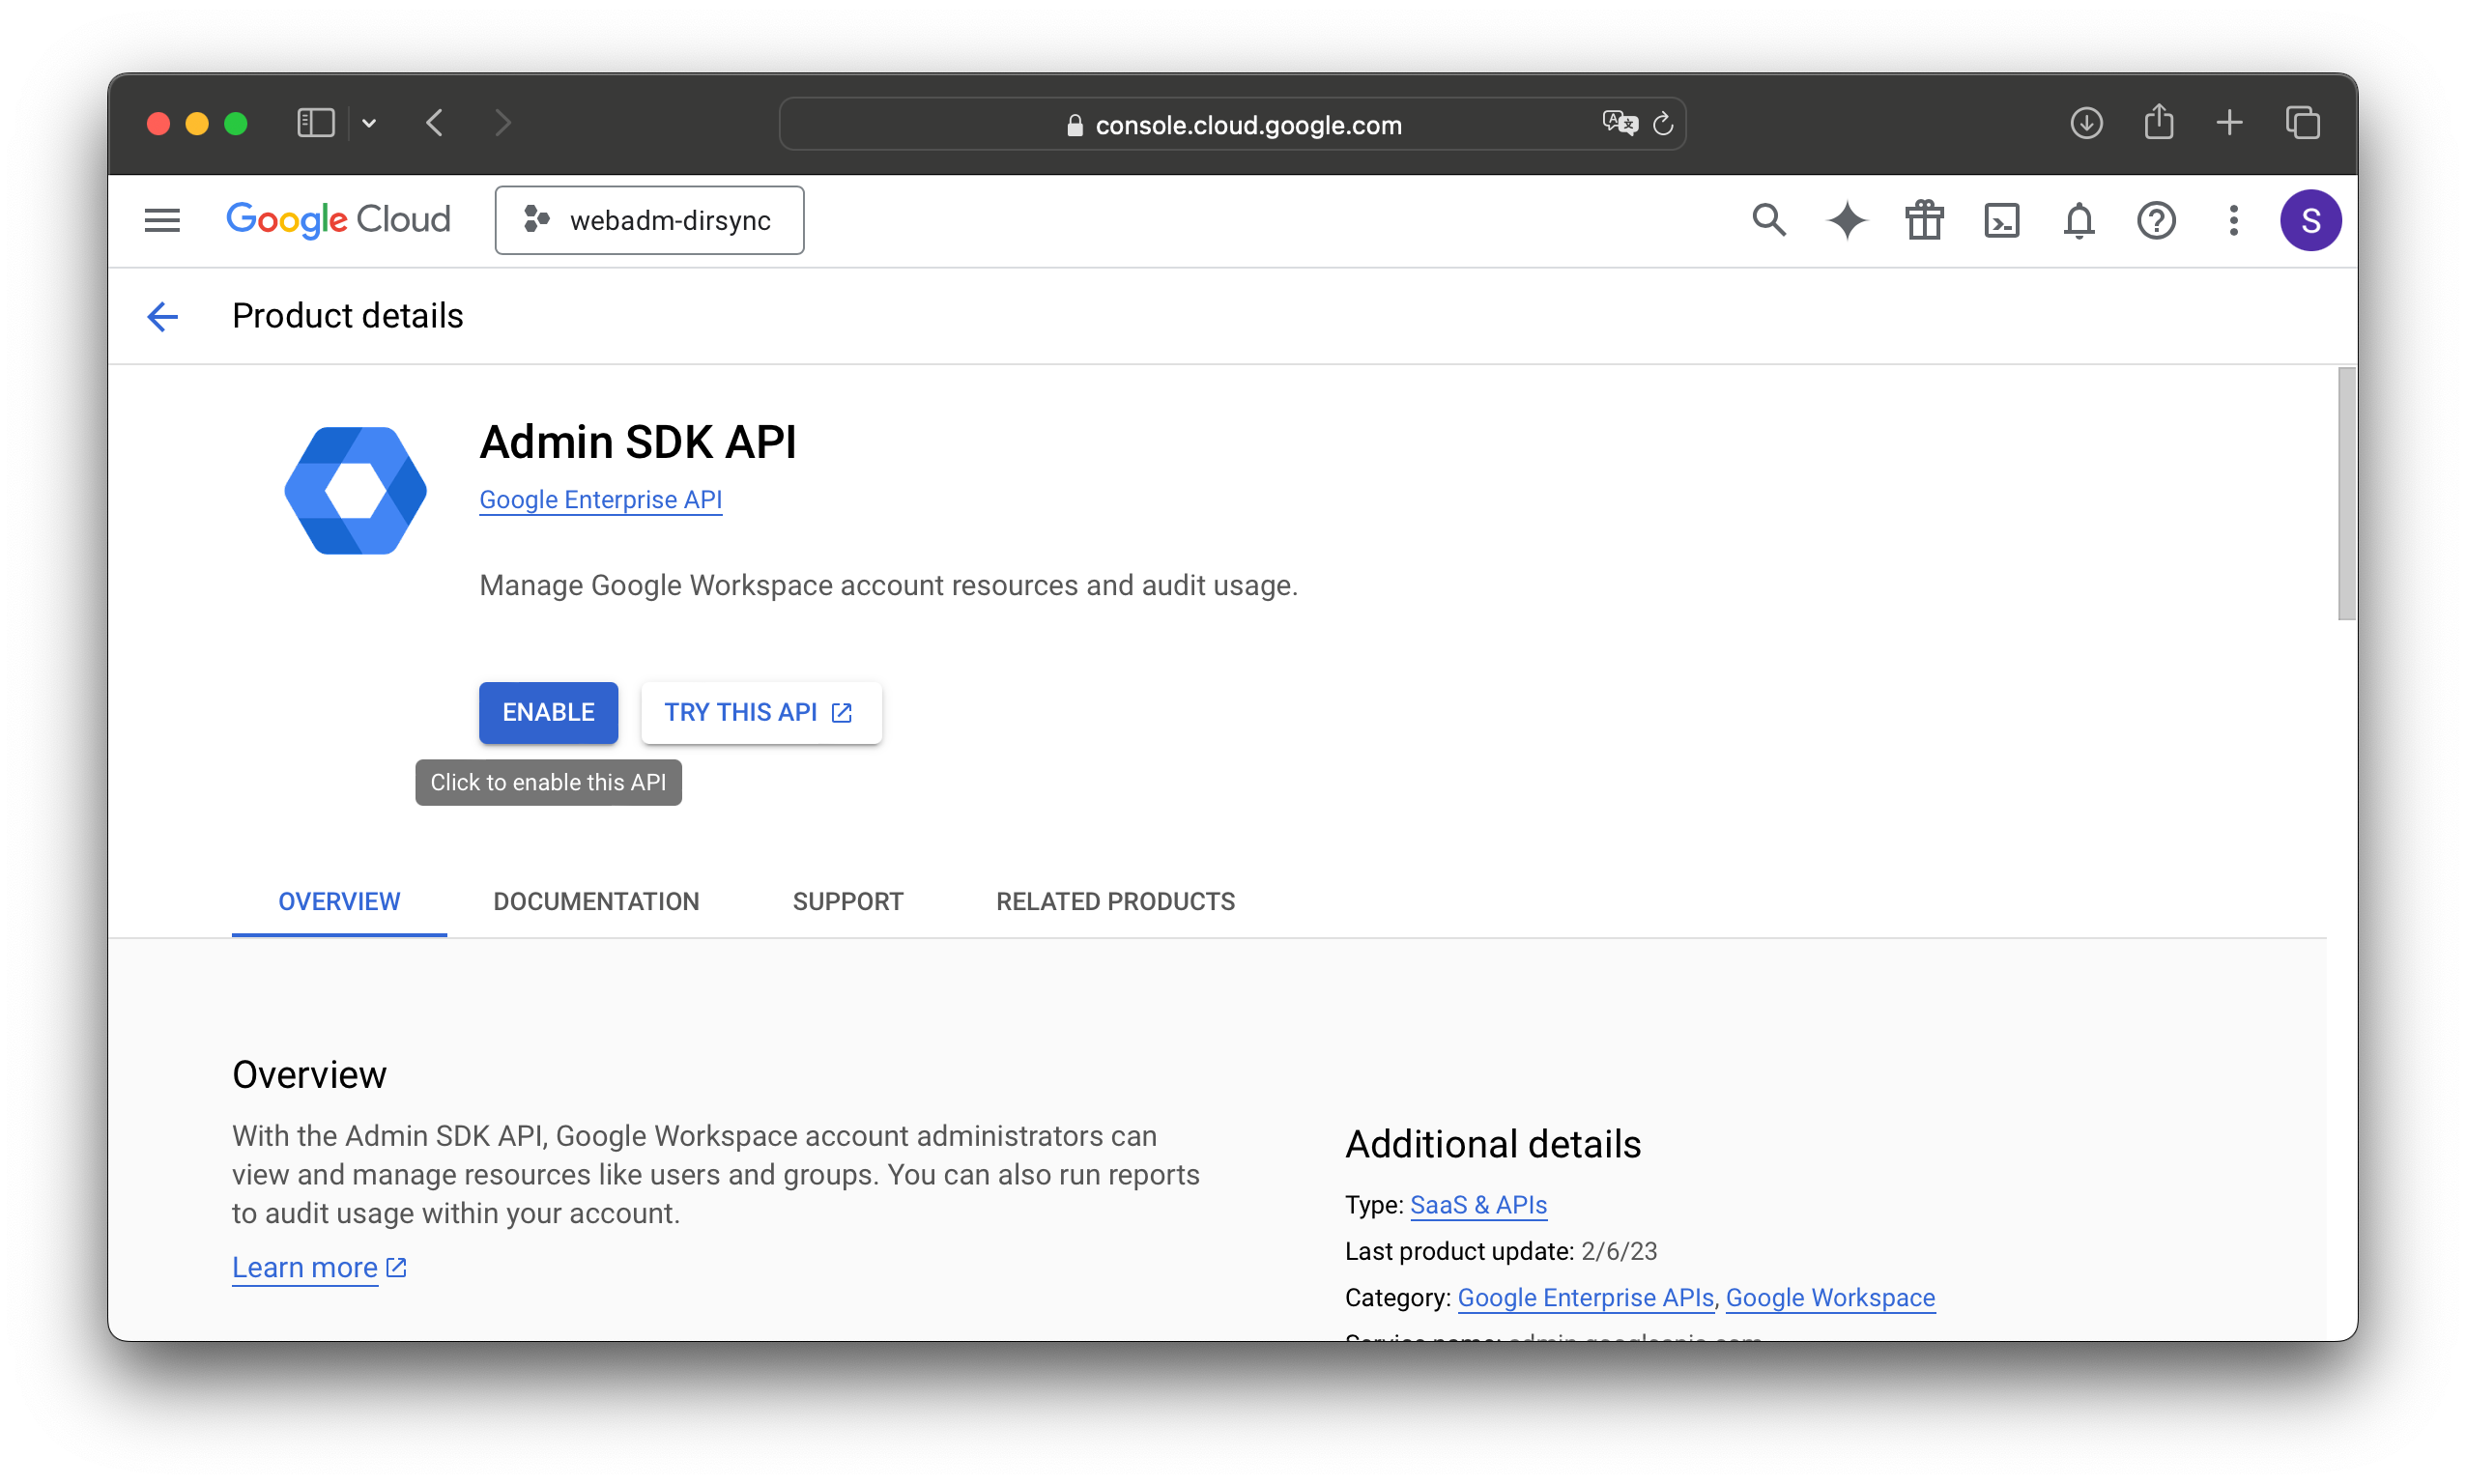
Task: Open the Safari share icon
Action: (x=2158, y=122)
